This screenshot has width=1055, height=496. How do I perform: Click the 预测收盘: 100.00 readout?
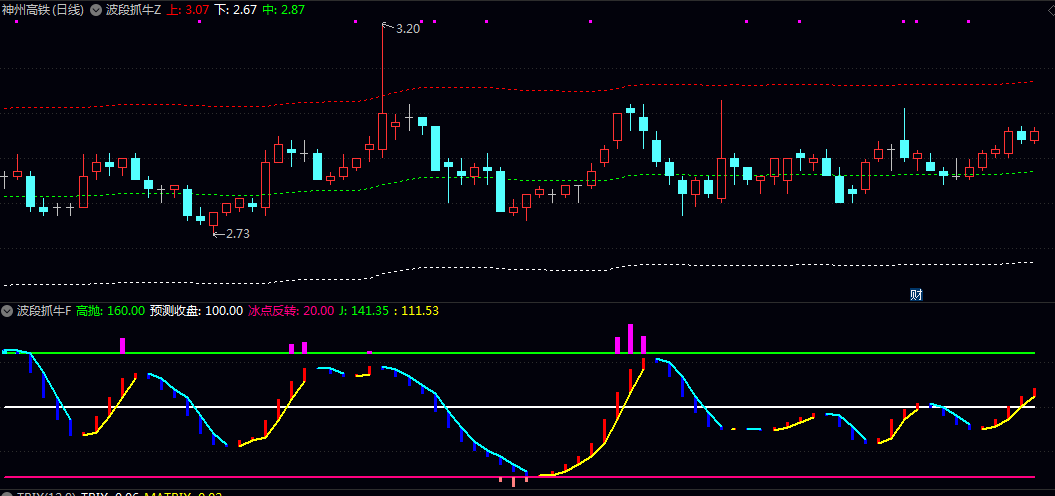click(196, 310)
